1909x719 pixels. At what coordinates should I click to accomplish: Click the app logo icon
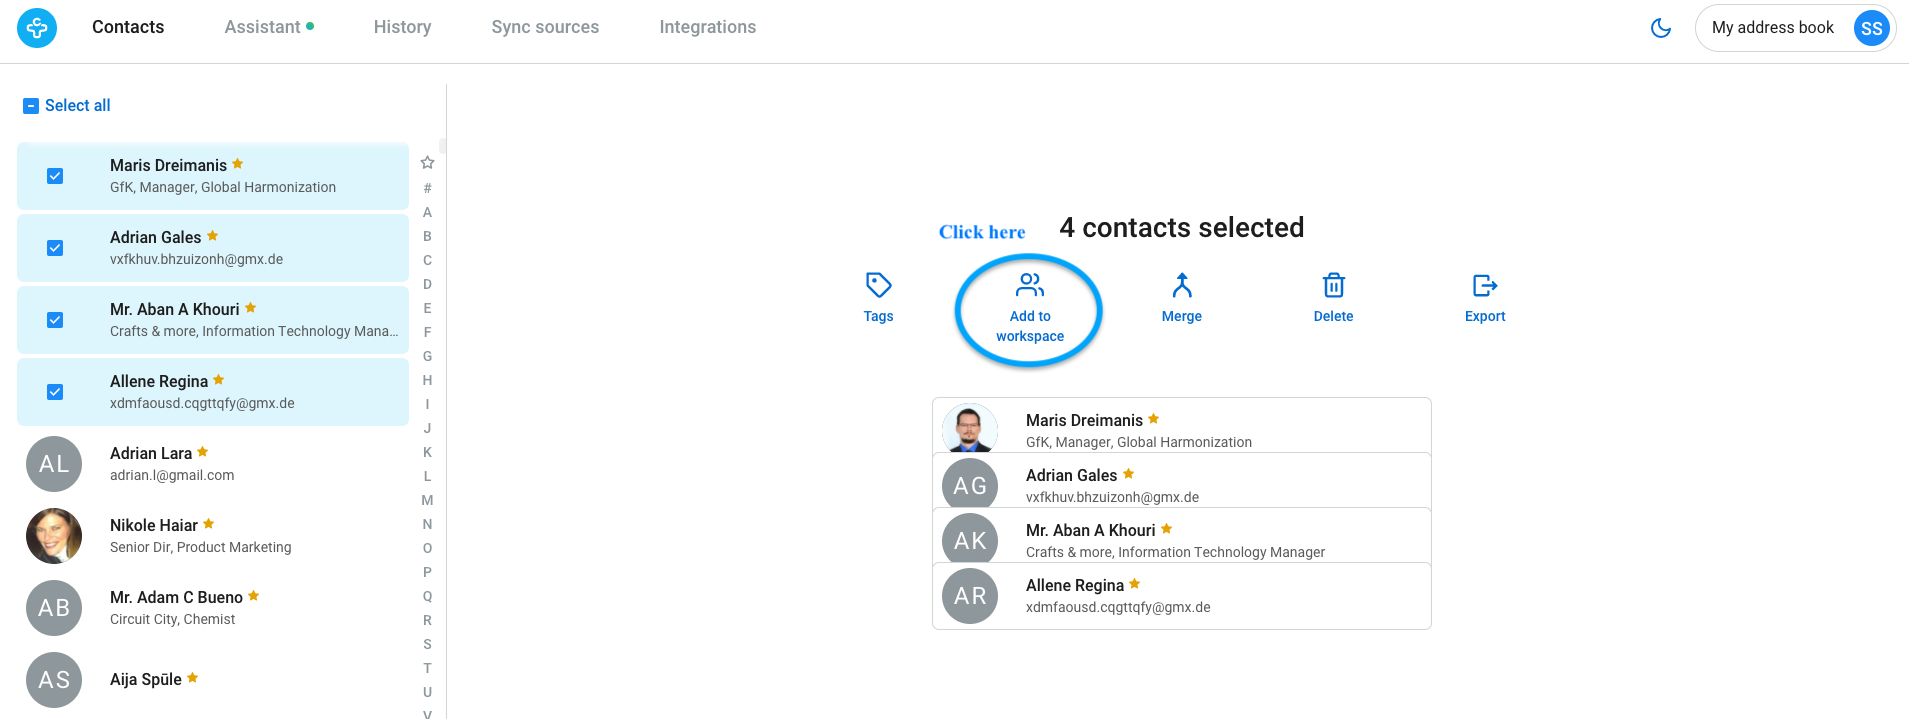click(x=37, y=27)
